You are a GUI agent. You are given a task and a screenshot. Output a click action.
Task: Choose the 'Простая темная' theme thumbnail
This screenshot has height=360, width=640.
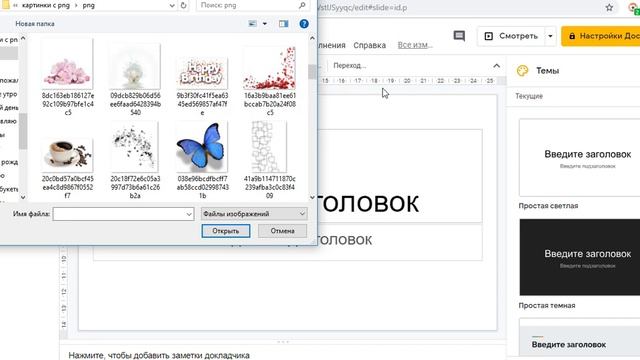[580, 257]
